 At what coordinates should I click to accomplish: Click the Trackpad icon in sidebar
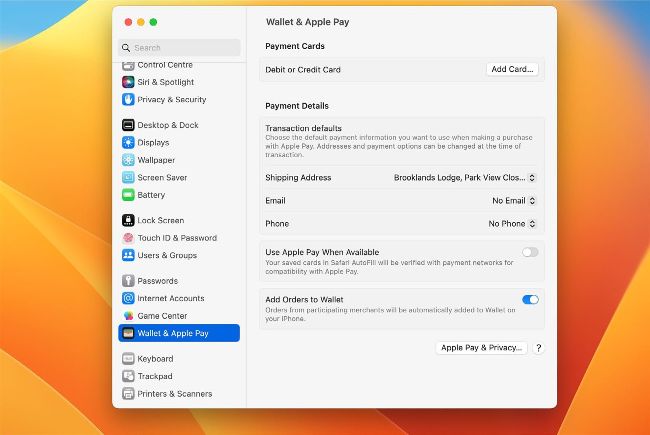coord(128,376)
